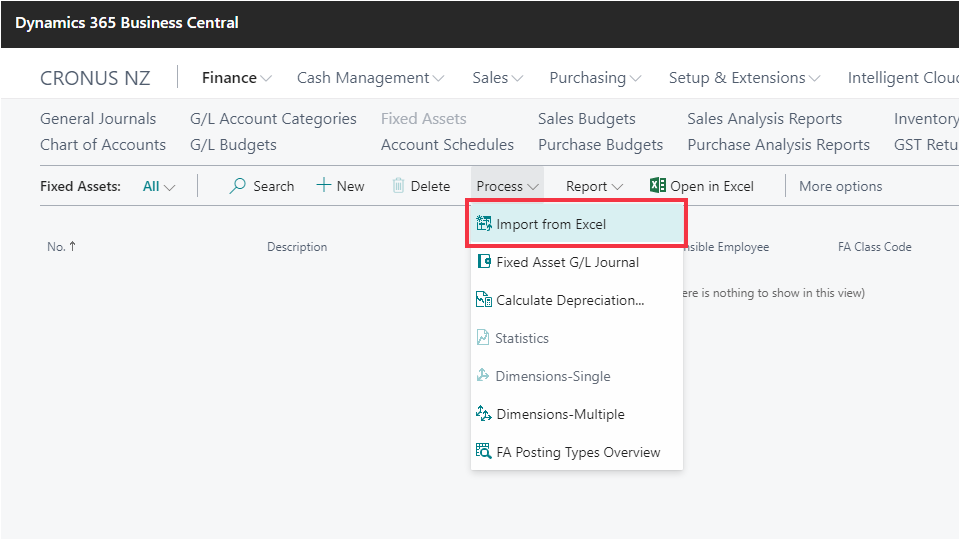Viewport: 960px width, 540px height.
Task: Open Purchase Budgets link
Action: pyautogui.click(x=601, y=144)
